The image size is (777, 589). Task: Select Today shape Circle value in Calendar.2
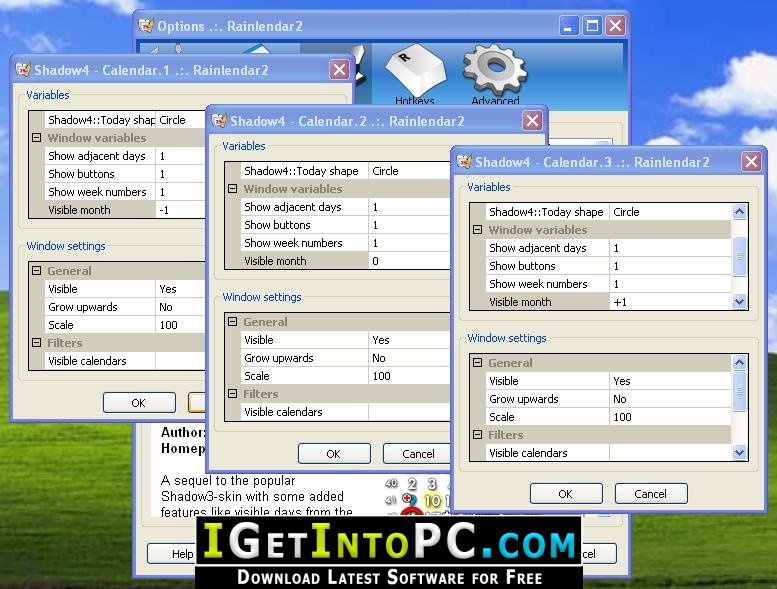coord(409,170)
